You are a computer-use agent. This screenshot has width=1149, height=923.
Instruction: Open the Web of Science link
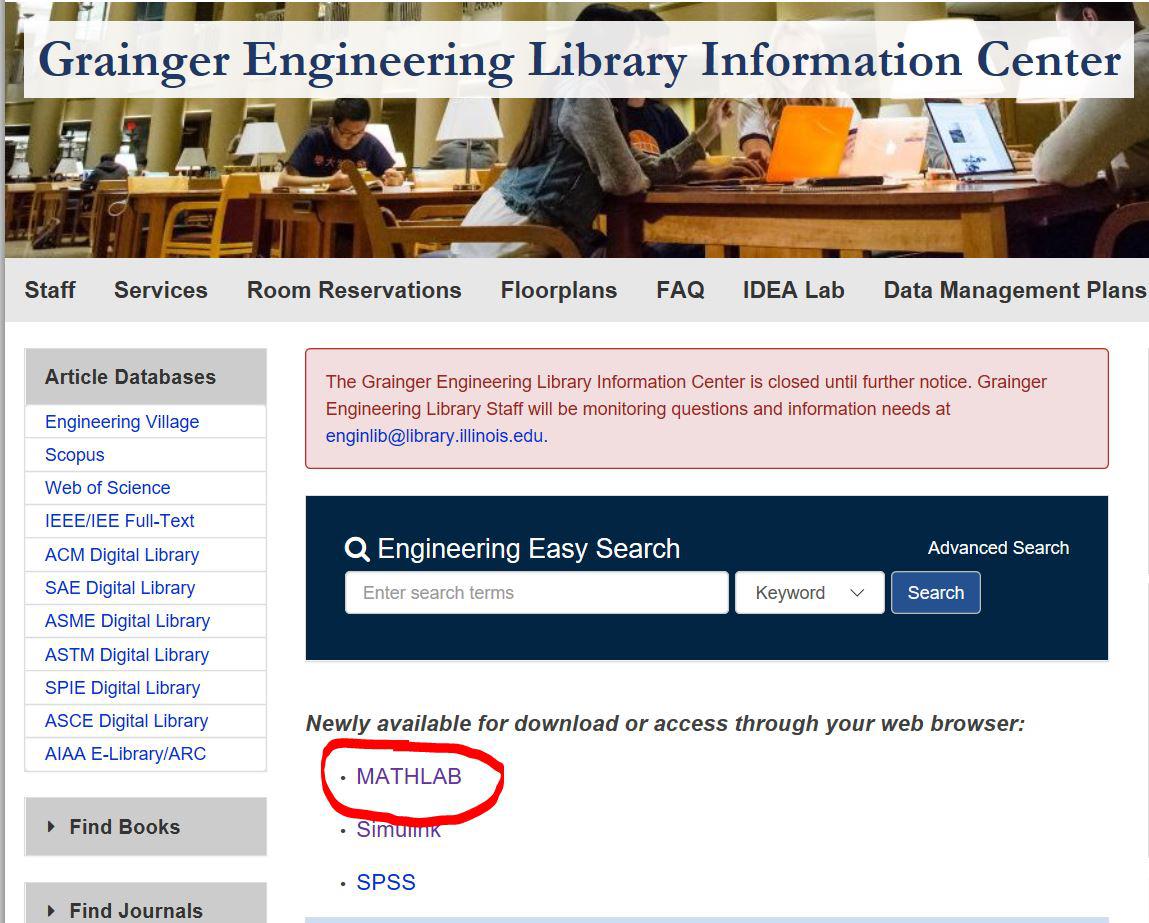(107, 488)
